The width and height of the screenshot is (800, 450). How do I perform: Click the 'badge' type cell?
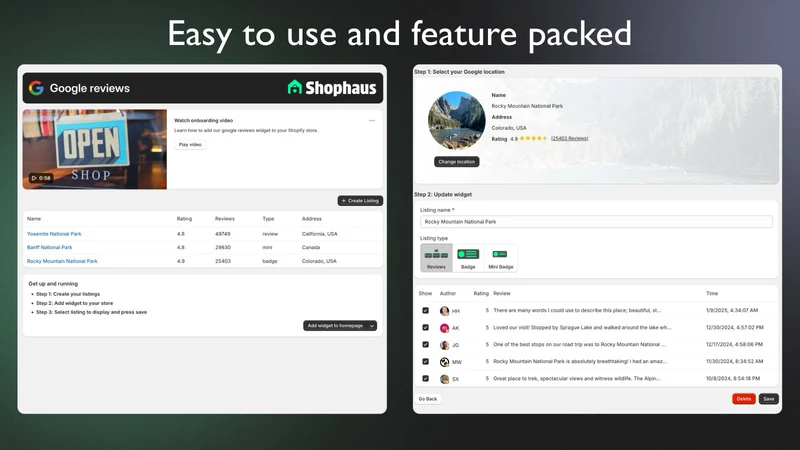(270, 261)
